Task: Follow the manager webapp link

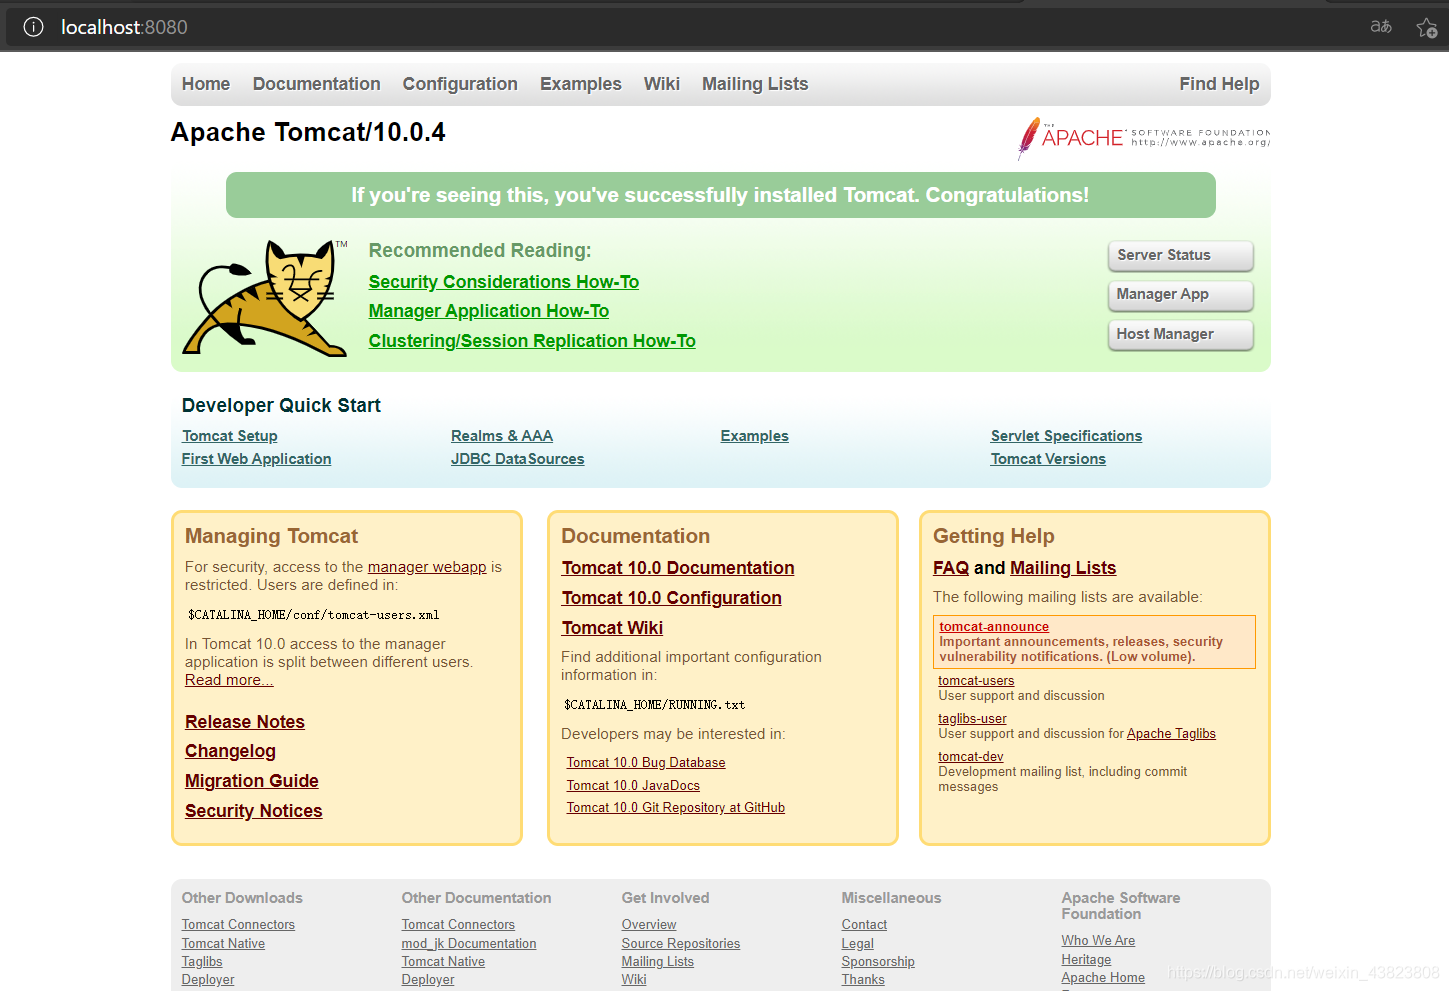Action: click(x=427, y=567)
